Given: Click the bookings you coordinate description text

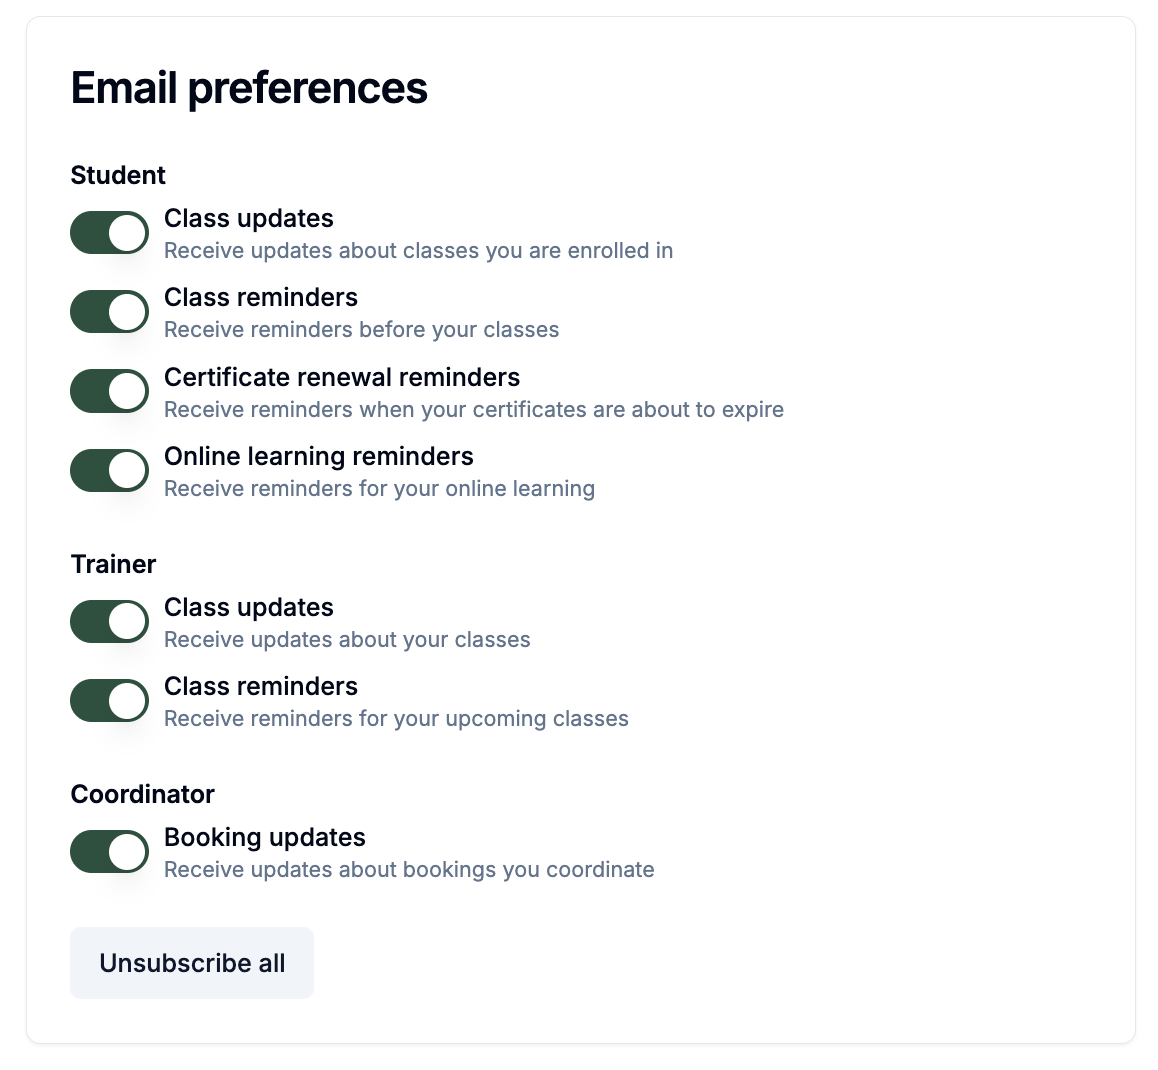Looking at the screenshot, I should [409, 870].
